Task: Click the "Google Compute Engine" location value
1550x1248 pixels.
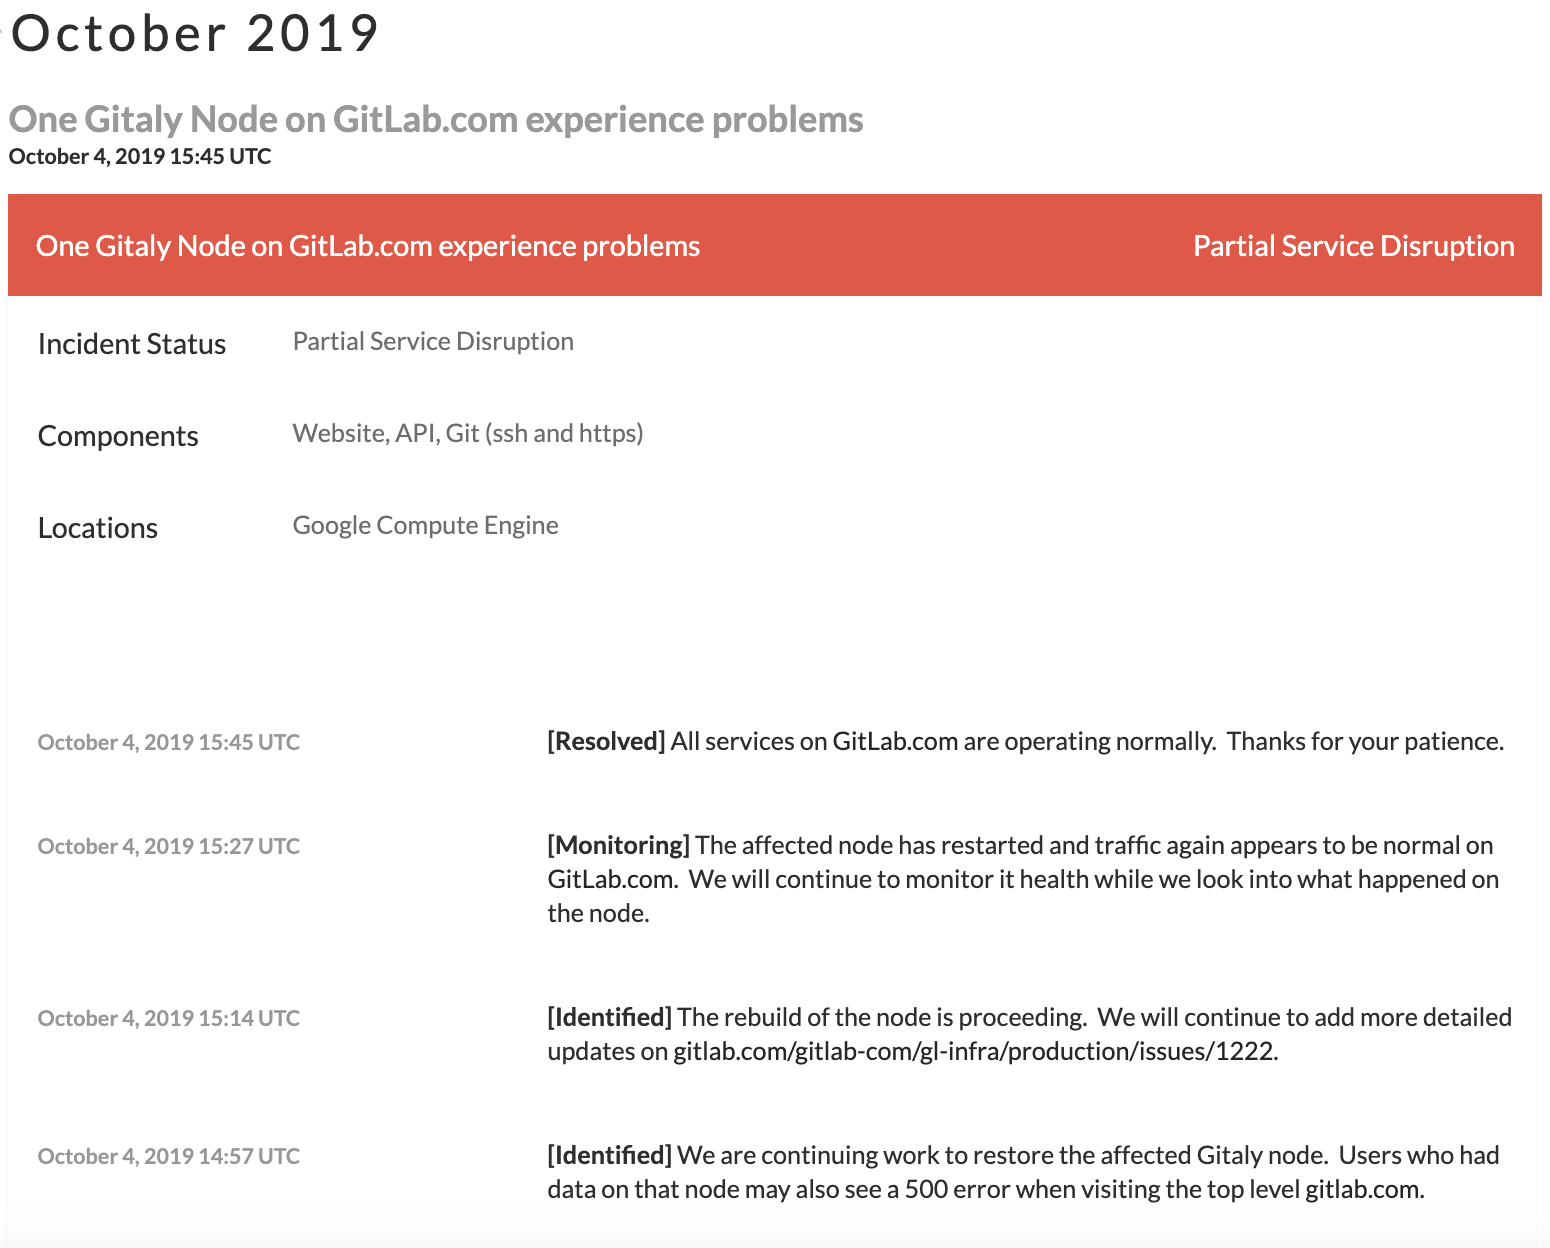Action: (426, 525)
